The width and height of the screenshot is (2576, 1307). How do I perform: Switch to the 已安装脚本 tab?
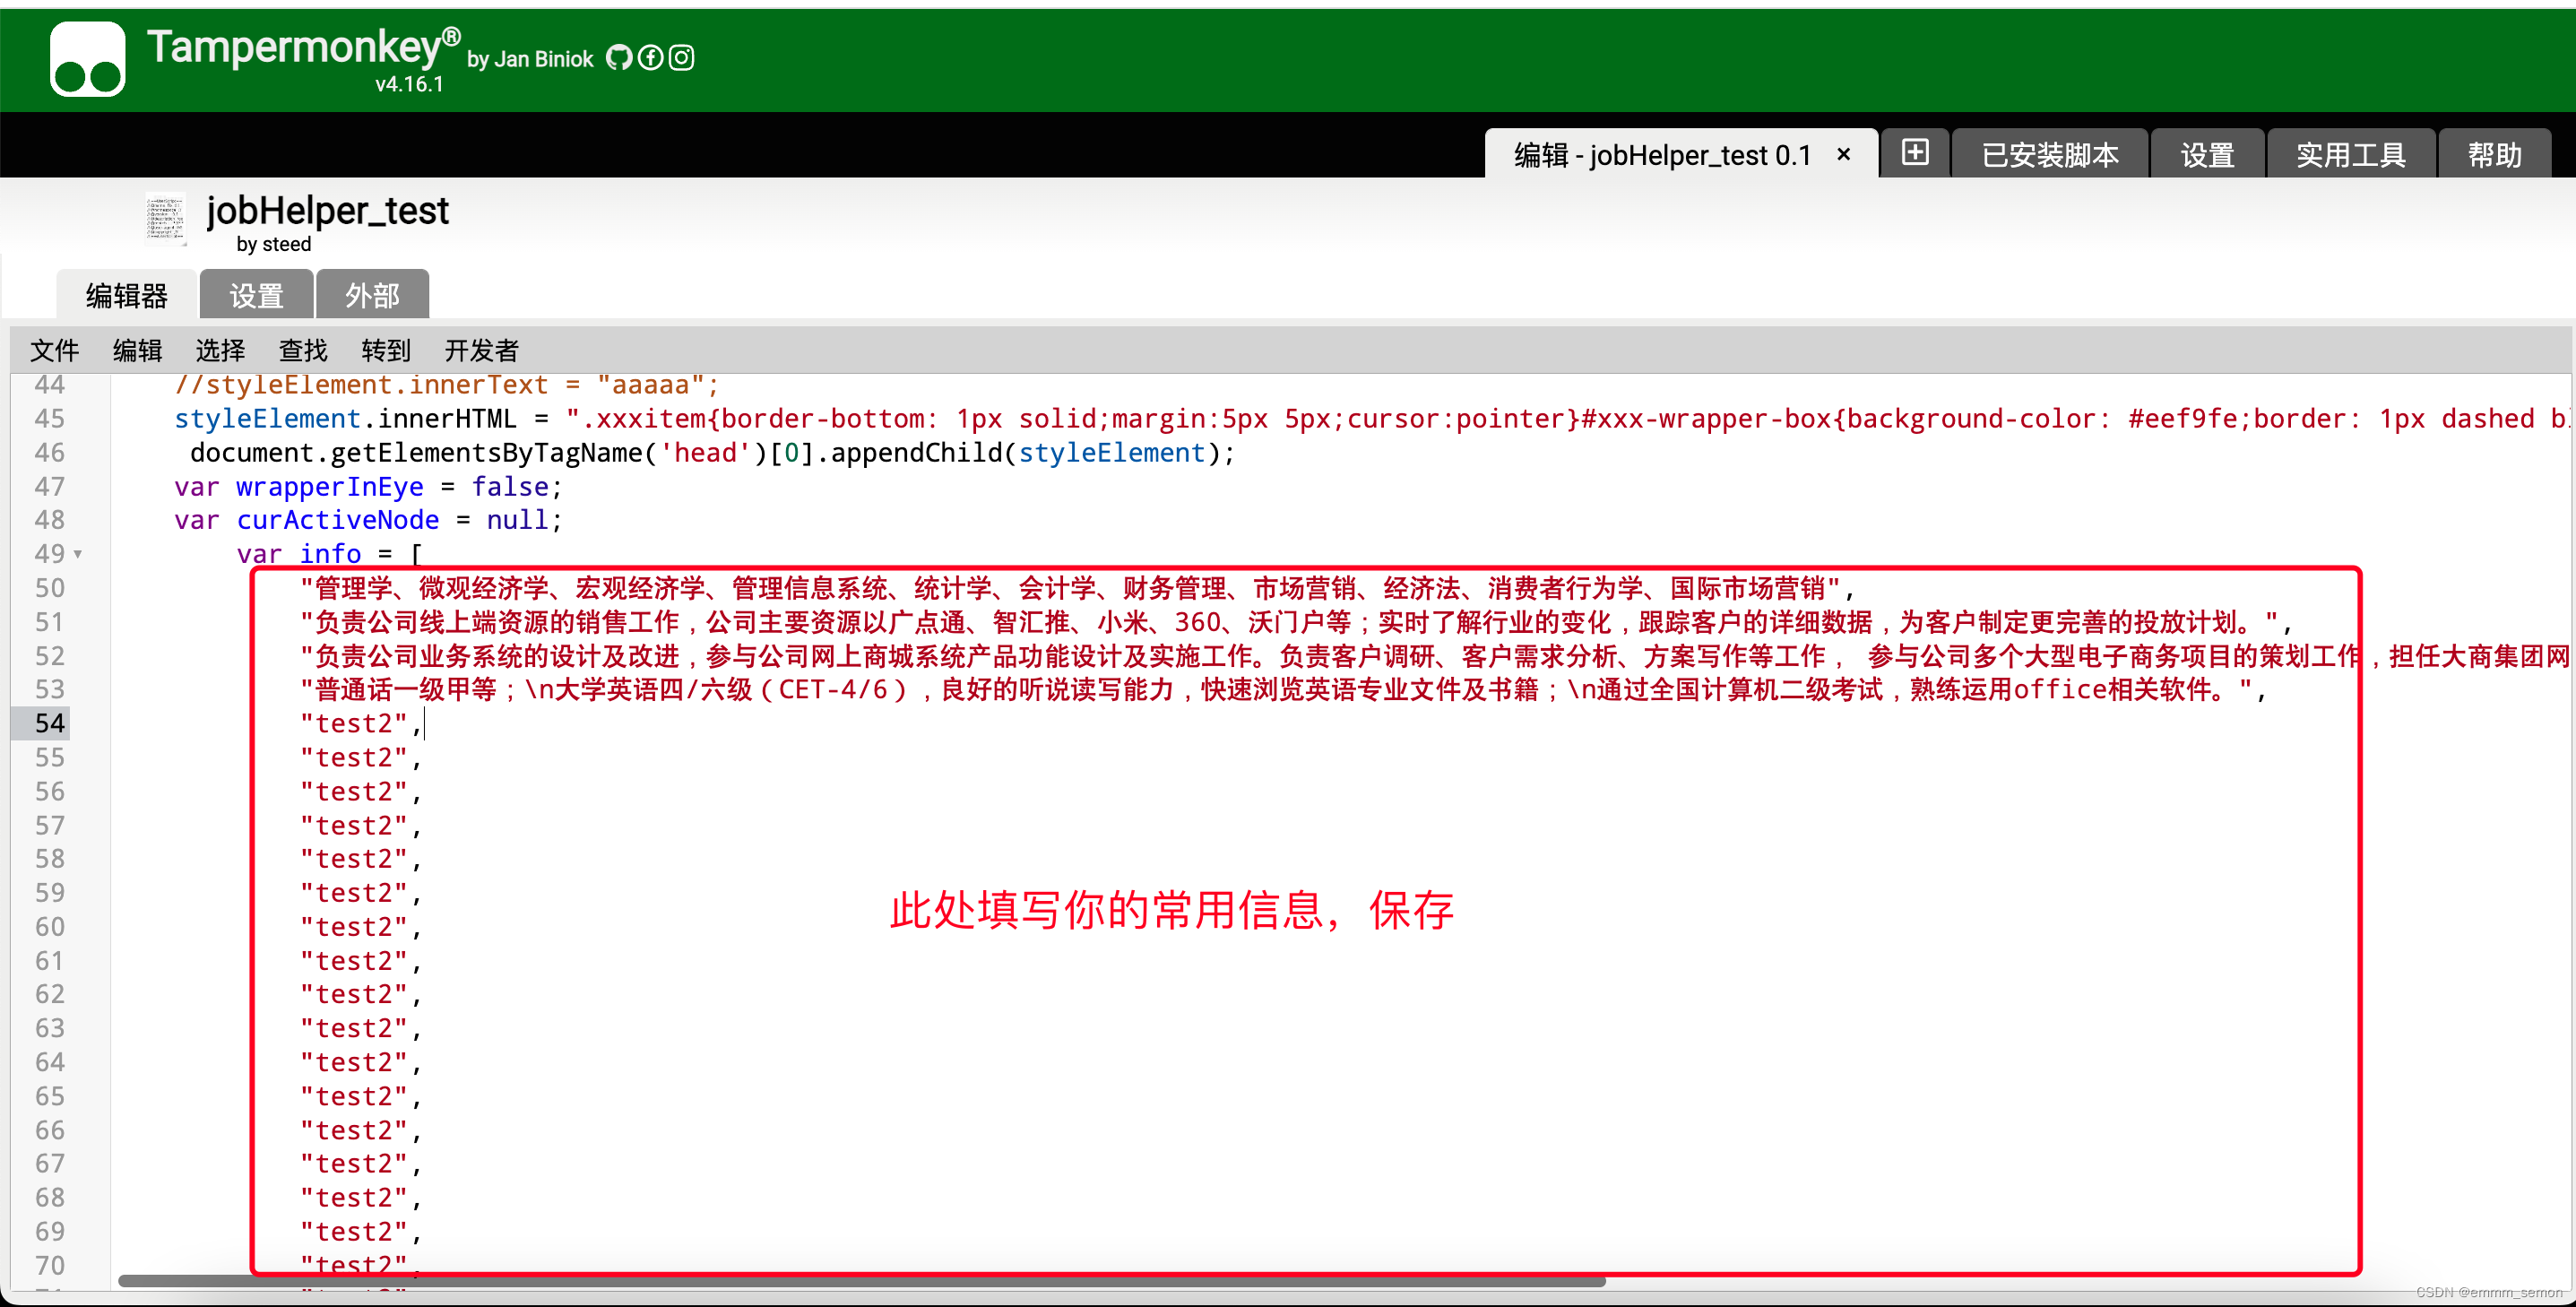point(2049,155)
